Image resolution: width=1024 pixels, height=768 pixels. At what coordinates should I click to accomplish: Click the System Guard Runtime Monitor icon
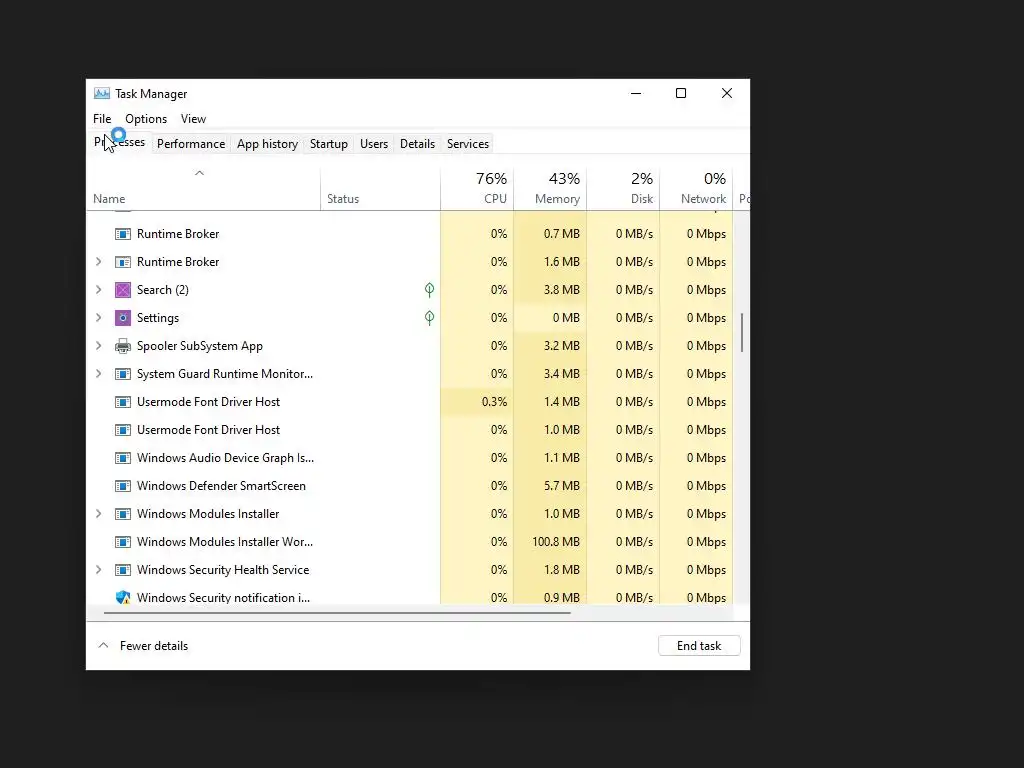123,374
